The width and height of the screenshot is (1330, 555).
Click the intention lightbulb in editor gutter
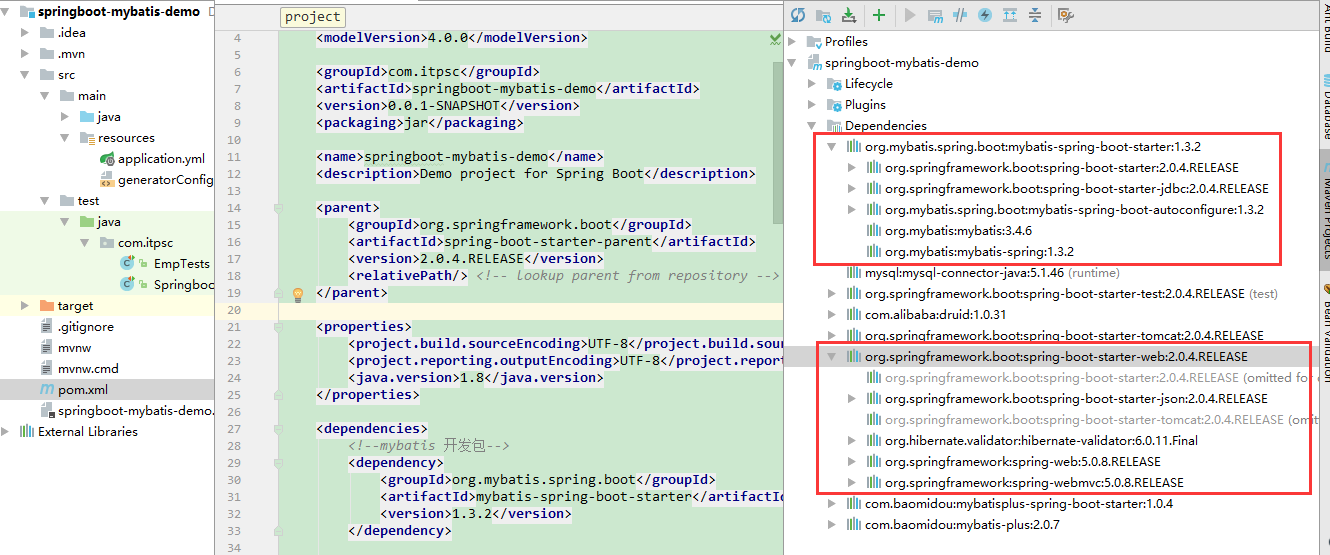[x=297, y=294]
